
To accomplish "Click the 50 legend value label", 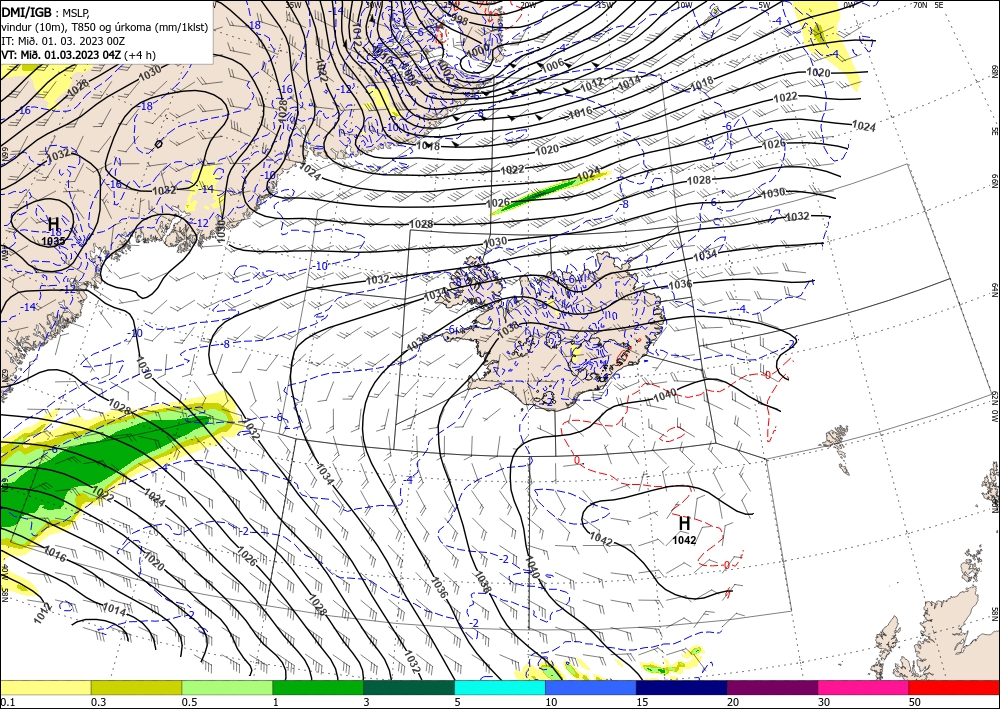I will [x=915, y=702].
